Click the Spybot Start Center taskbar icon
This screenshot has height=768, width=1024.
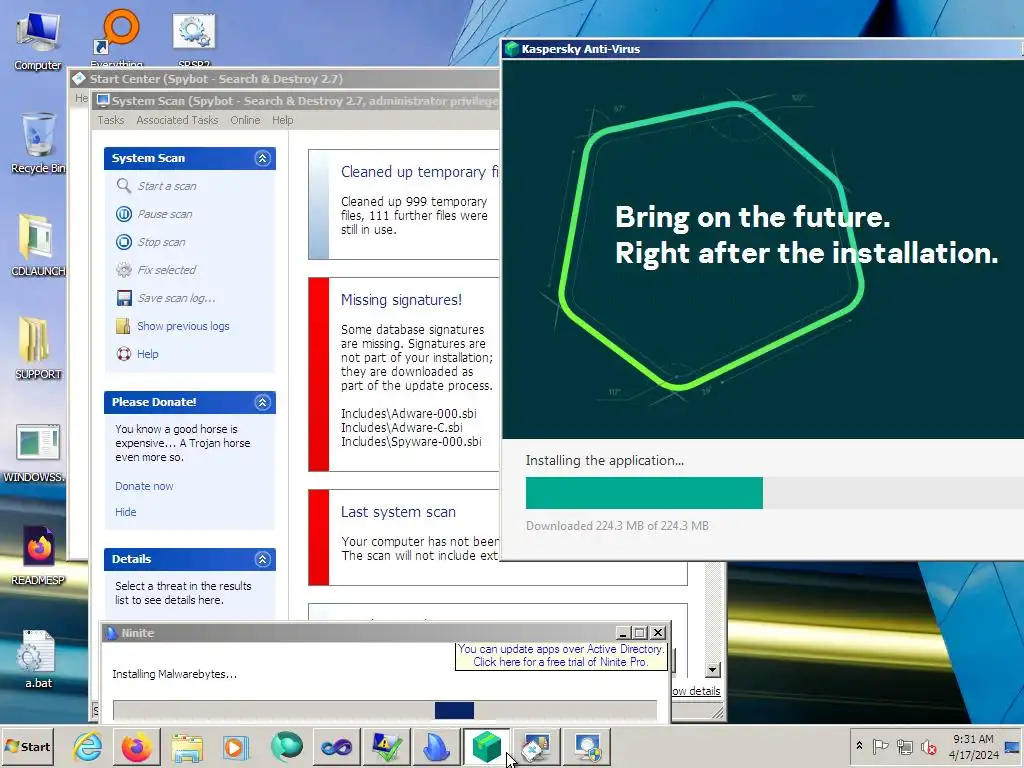(x=536, y=746)
